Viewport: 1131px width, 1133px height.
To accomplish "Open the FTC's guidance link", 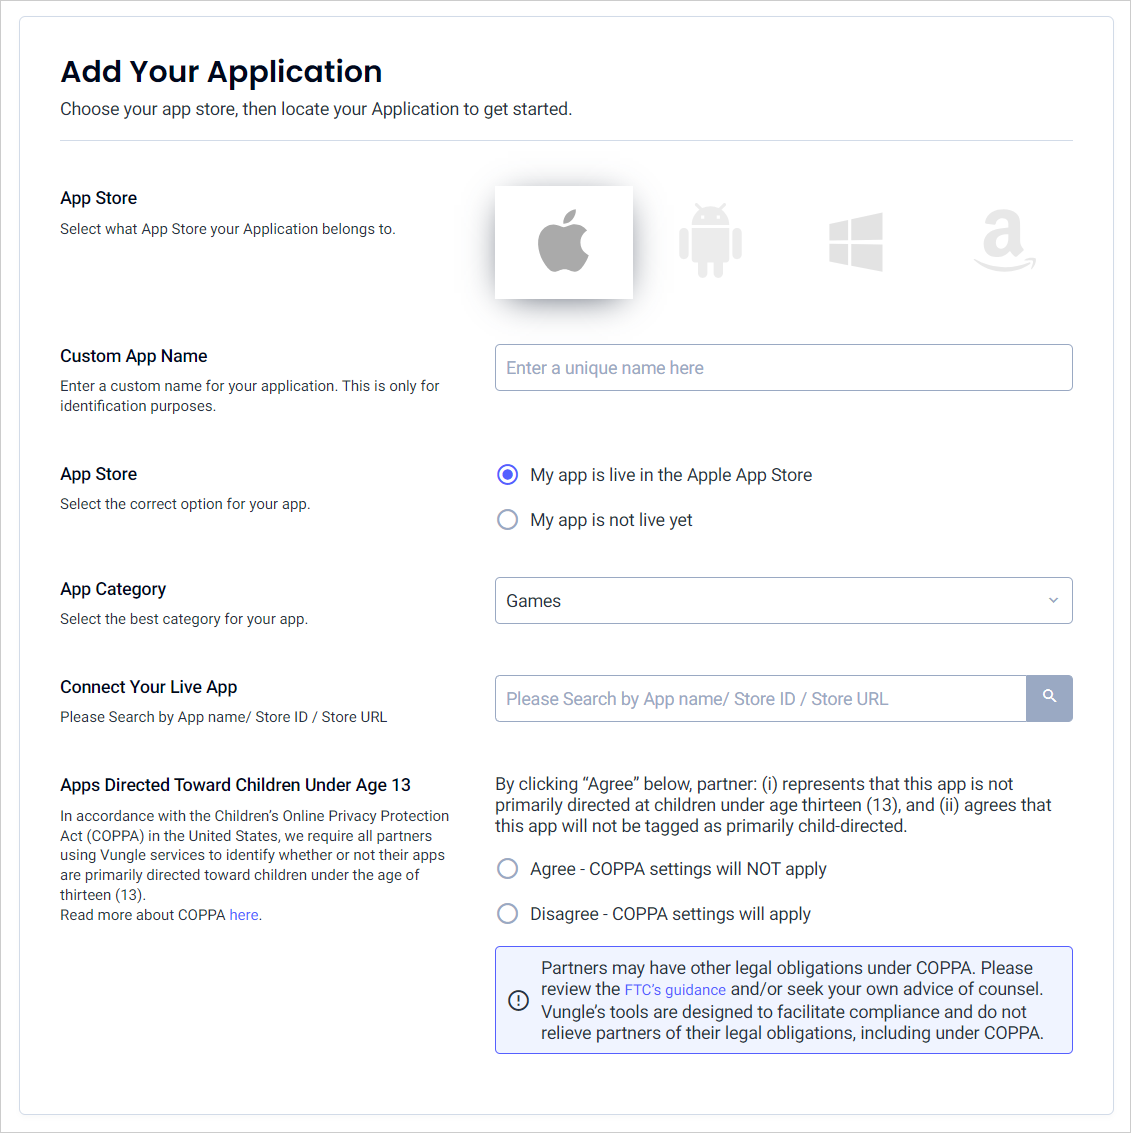I will (x=675, y=990).
